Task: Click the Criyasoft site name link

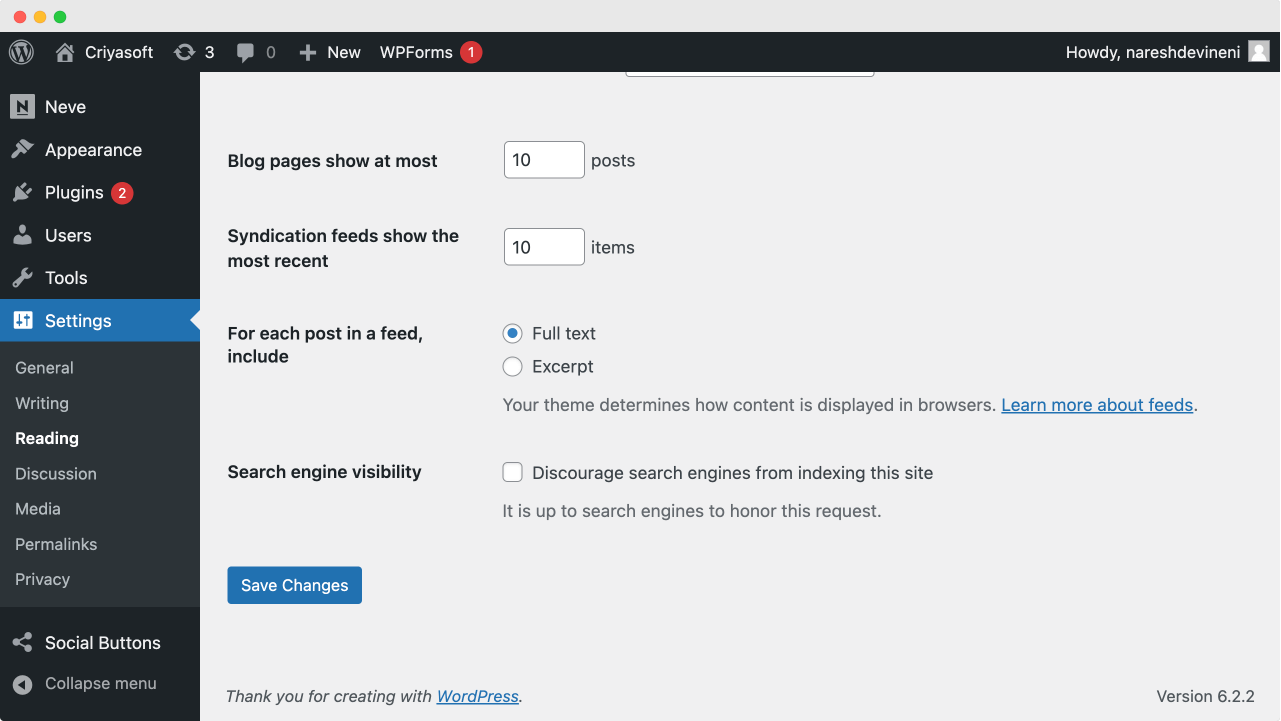Action: point(119,52)
